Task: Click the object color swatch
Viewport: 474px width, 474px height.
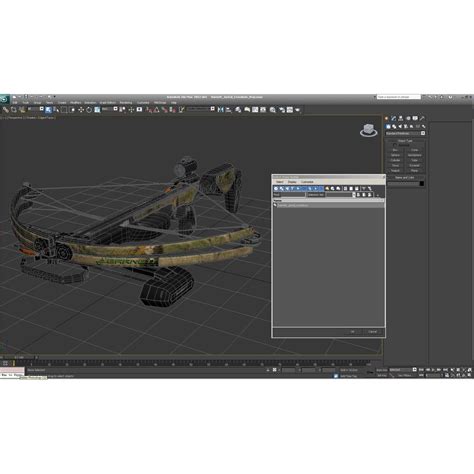Action: [x=422, y=184]
